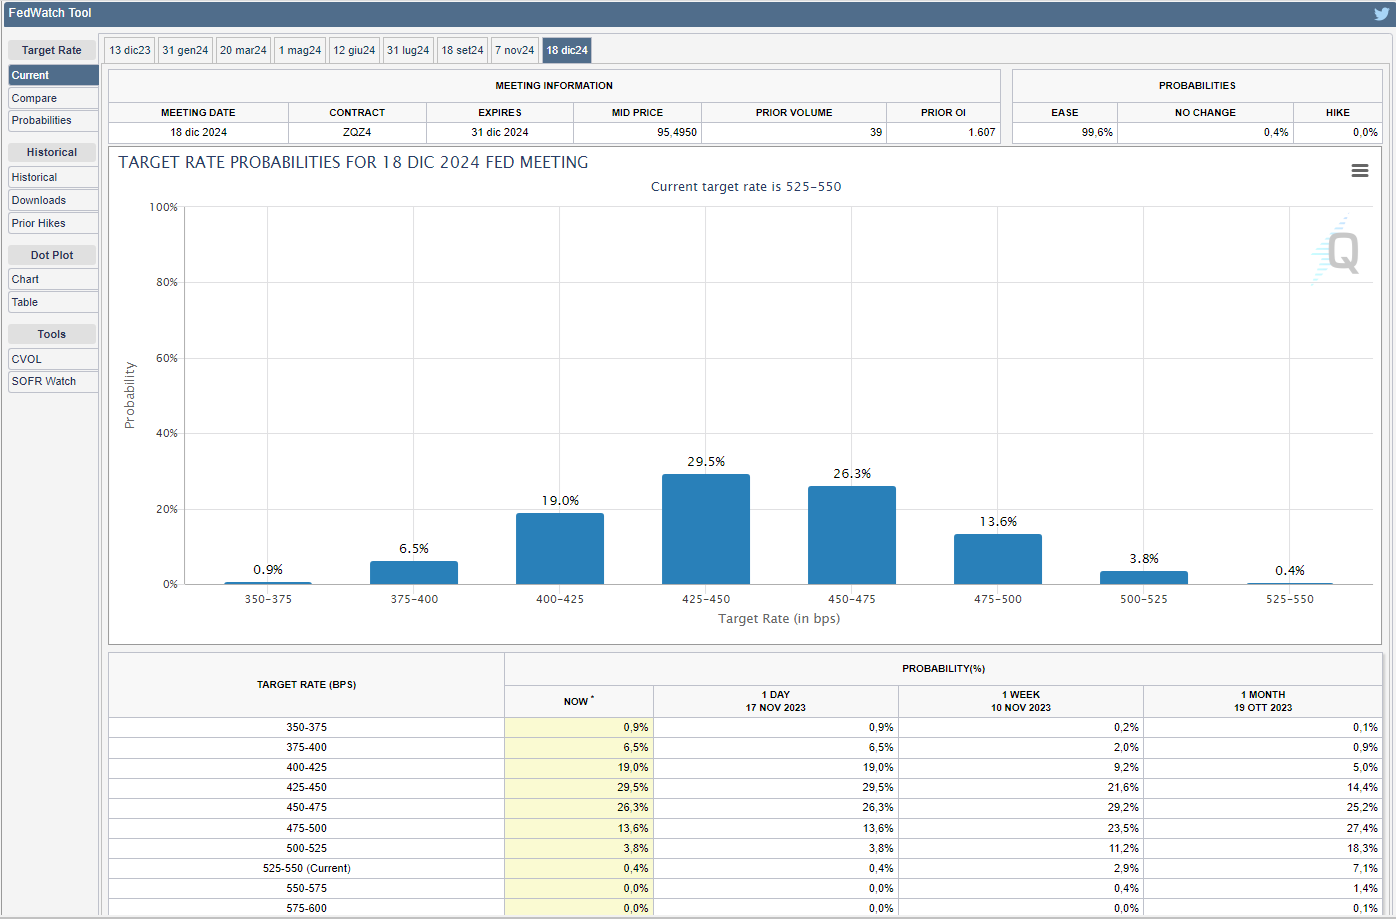Click the 425-450 bar showing 29.5%

pyautogui.click(x=706, y=530)
